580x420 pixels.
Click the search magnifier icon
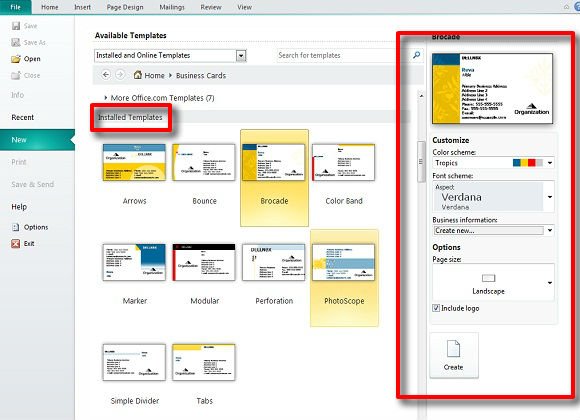[417, 55]
